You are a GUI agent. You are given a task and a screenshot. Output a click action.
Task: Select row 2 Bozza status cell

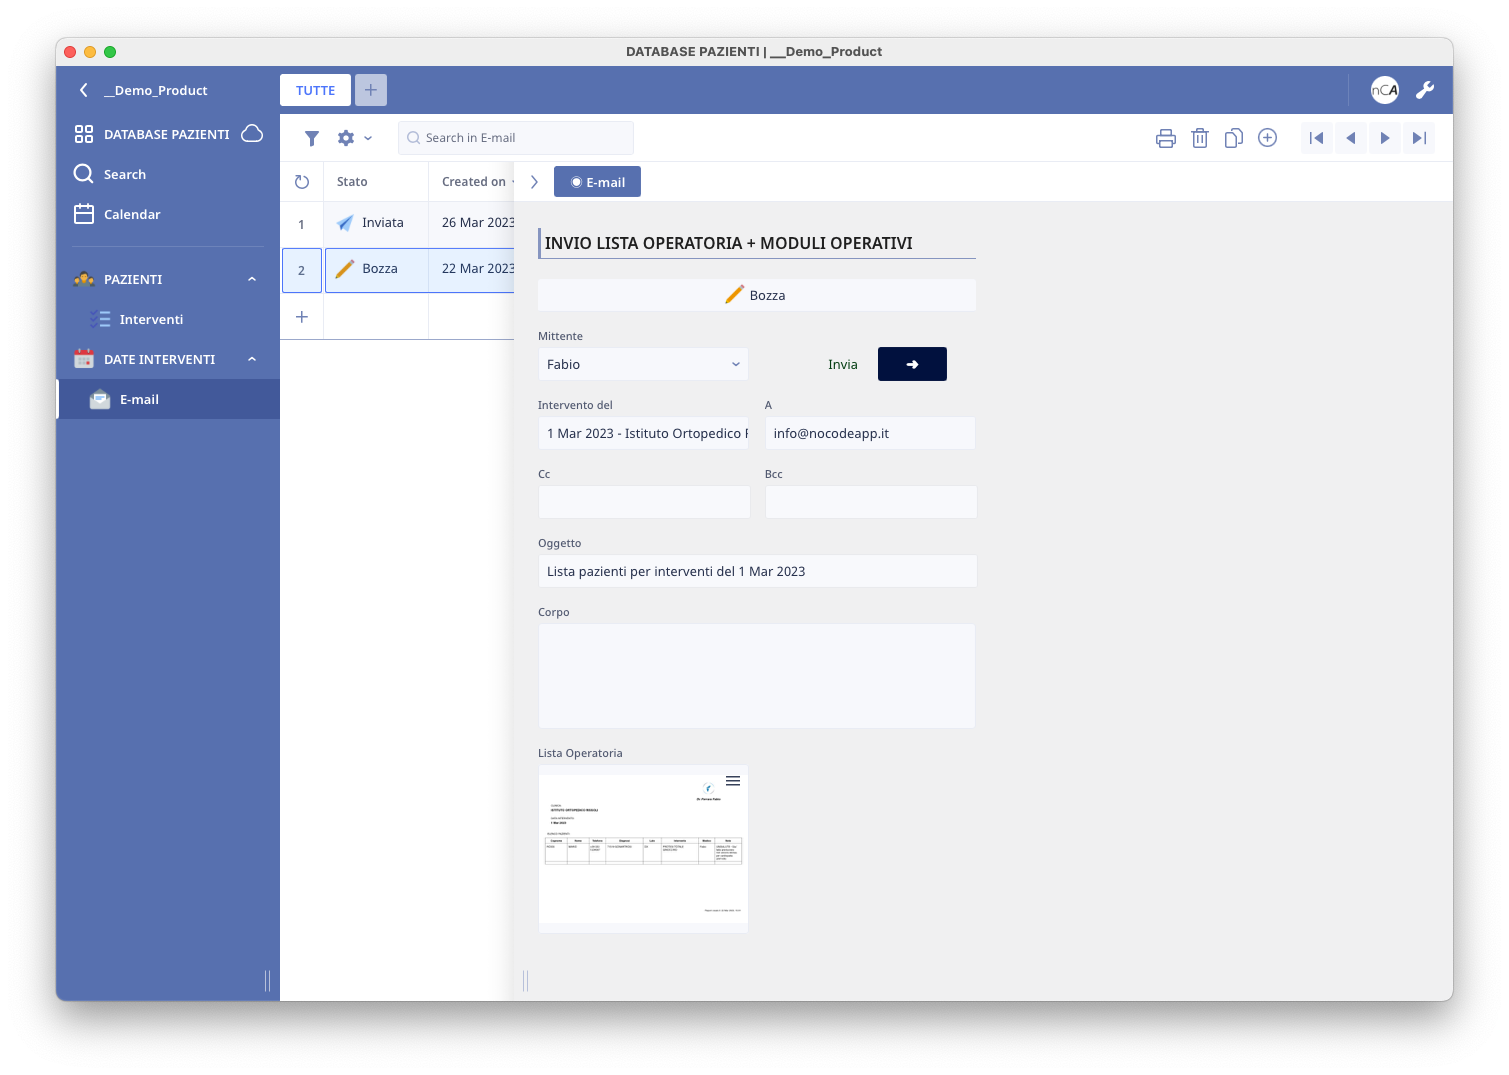click(376, 270)
